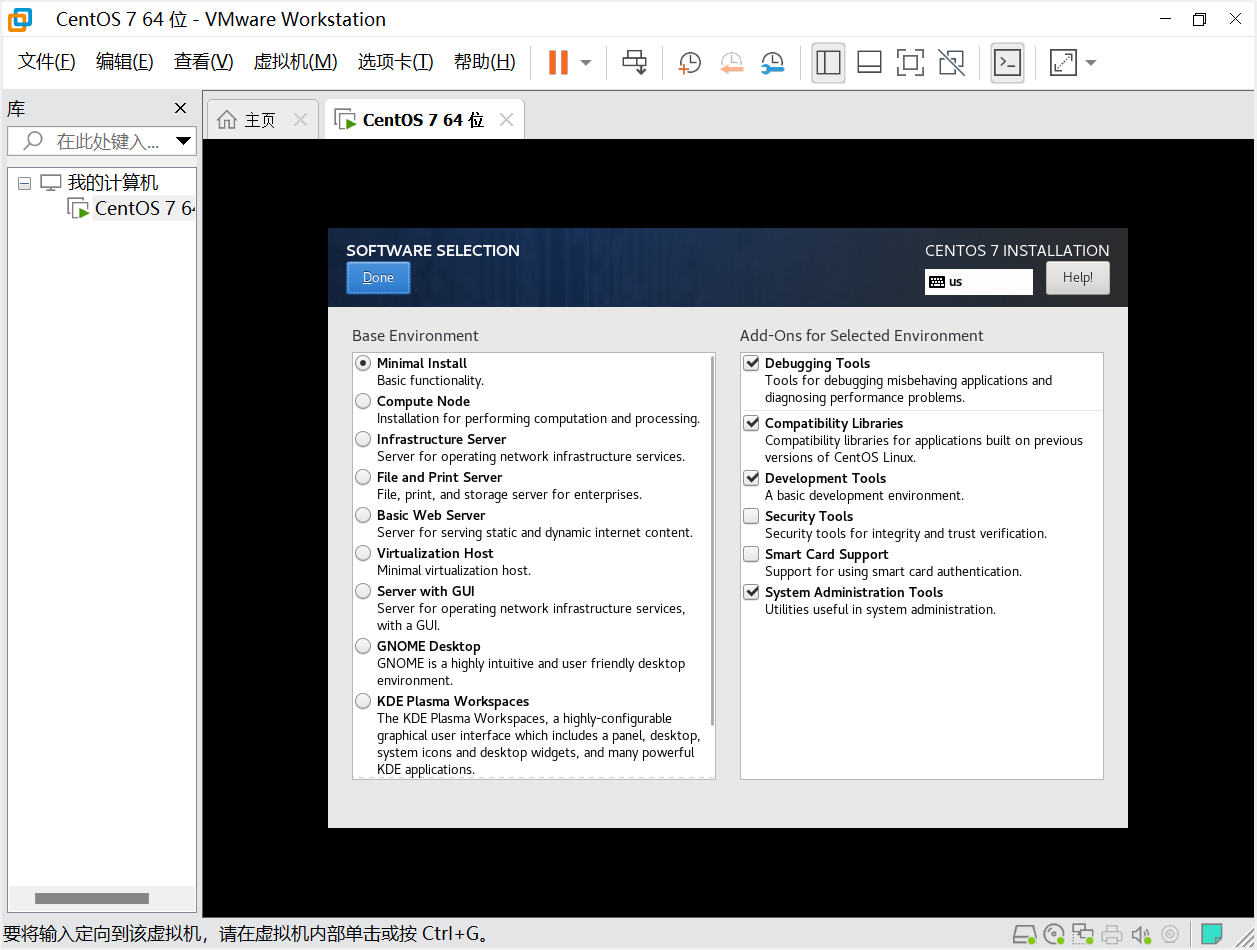The image size is (1257, 950).
Task: Enter full screen mode via the toolbar icon
Action: [910, 62]
